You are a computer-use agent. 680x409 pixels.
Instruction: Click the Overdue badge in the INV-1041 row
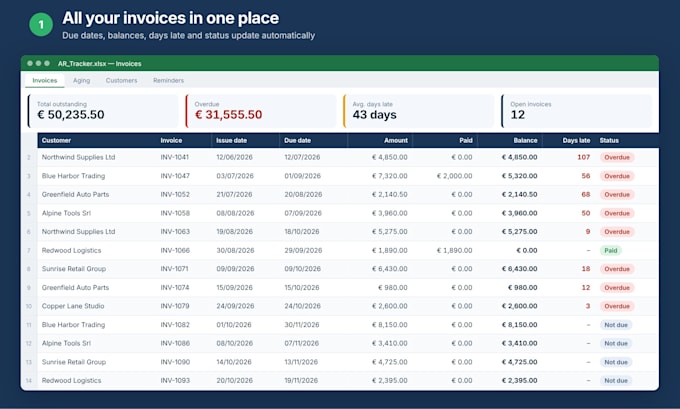click(617, 157)
